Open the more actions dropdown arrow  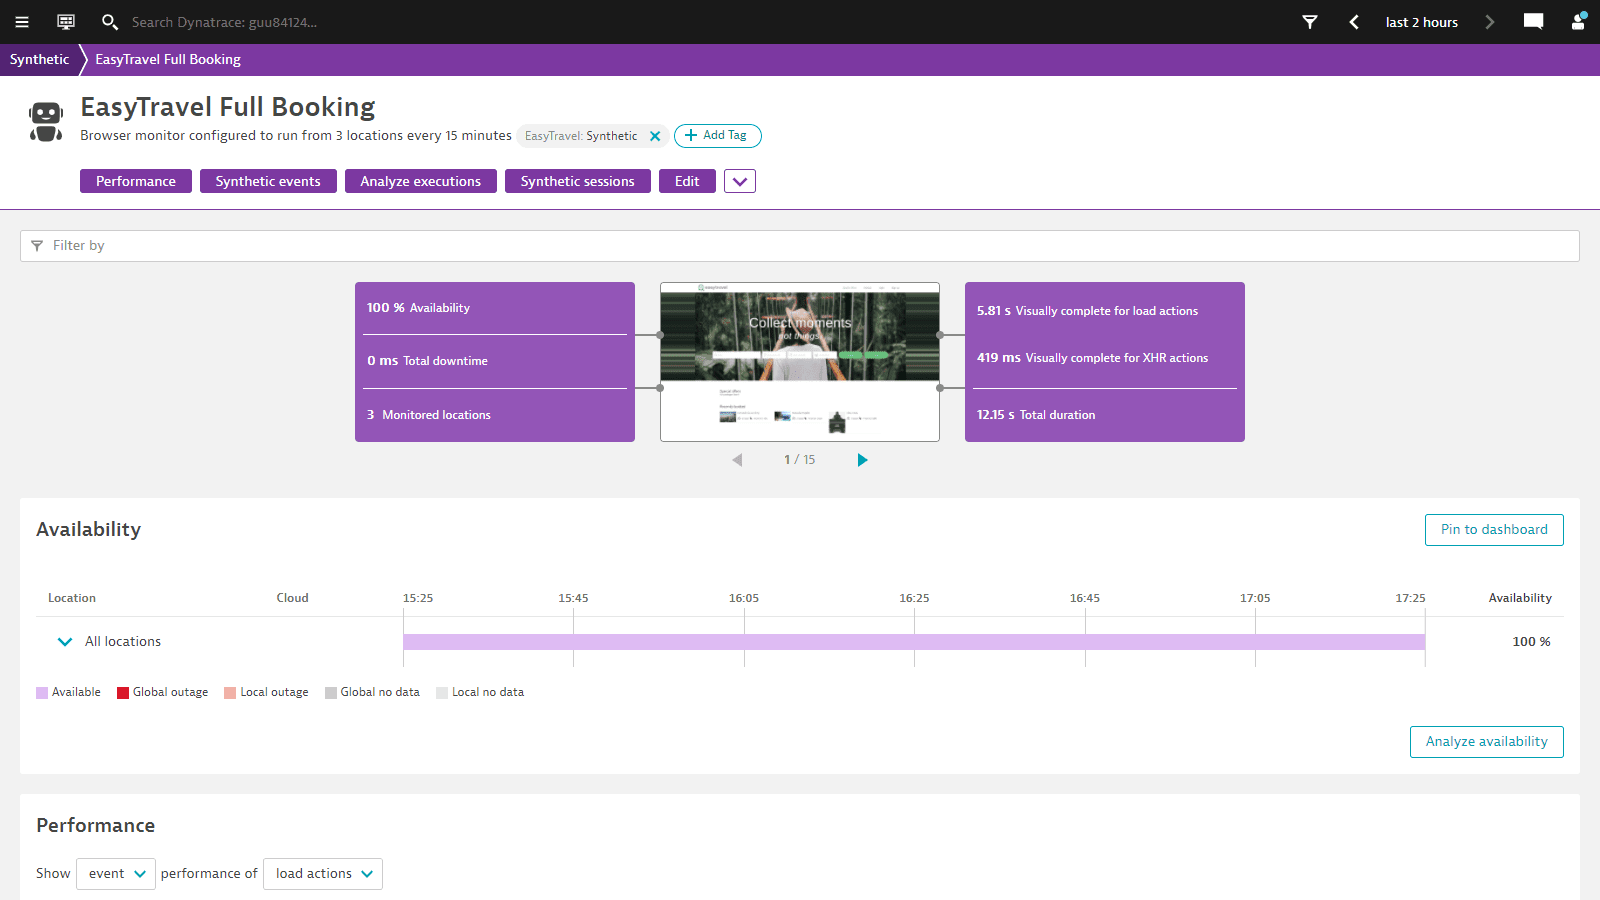click(740, 181)
